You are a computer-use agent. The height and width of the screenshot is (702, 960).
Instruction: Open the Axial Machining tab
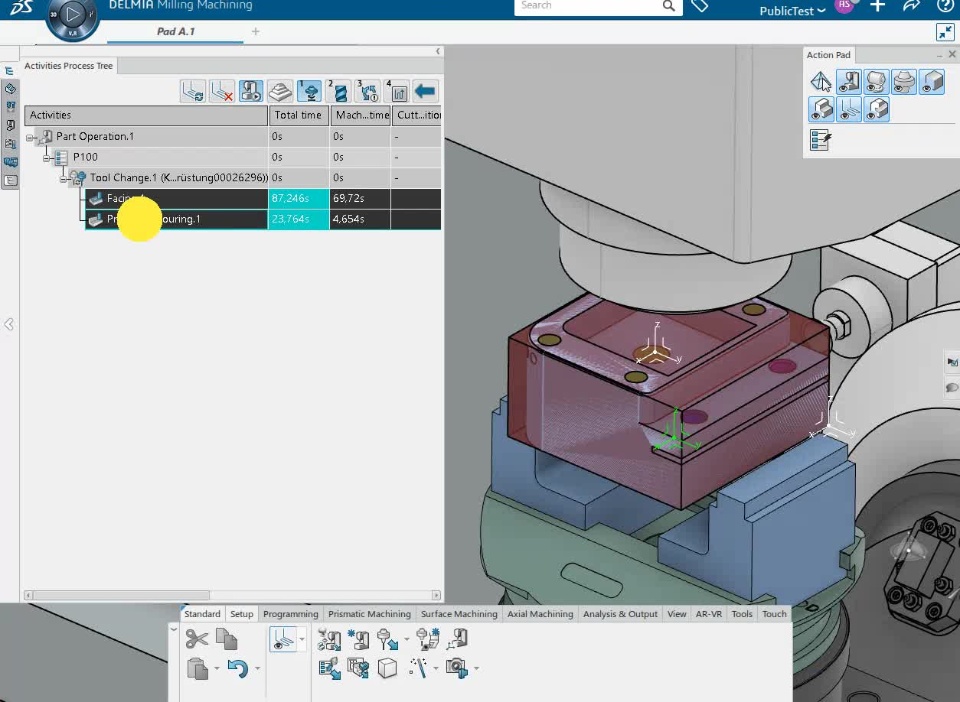coord(540,614)
